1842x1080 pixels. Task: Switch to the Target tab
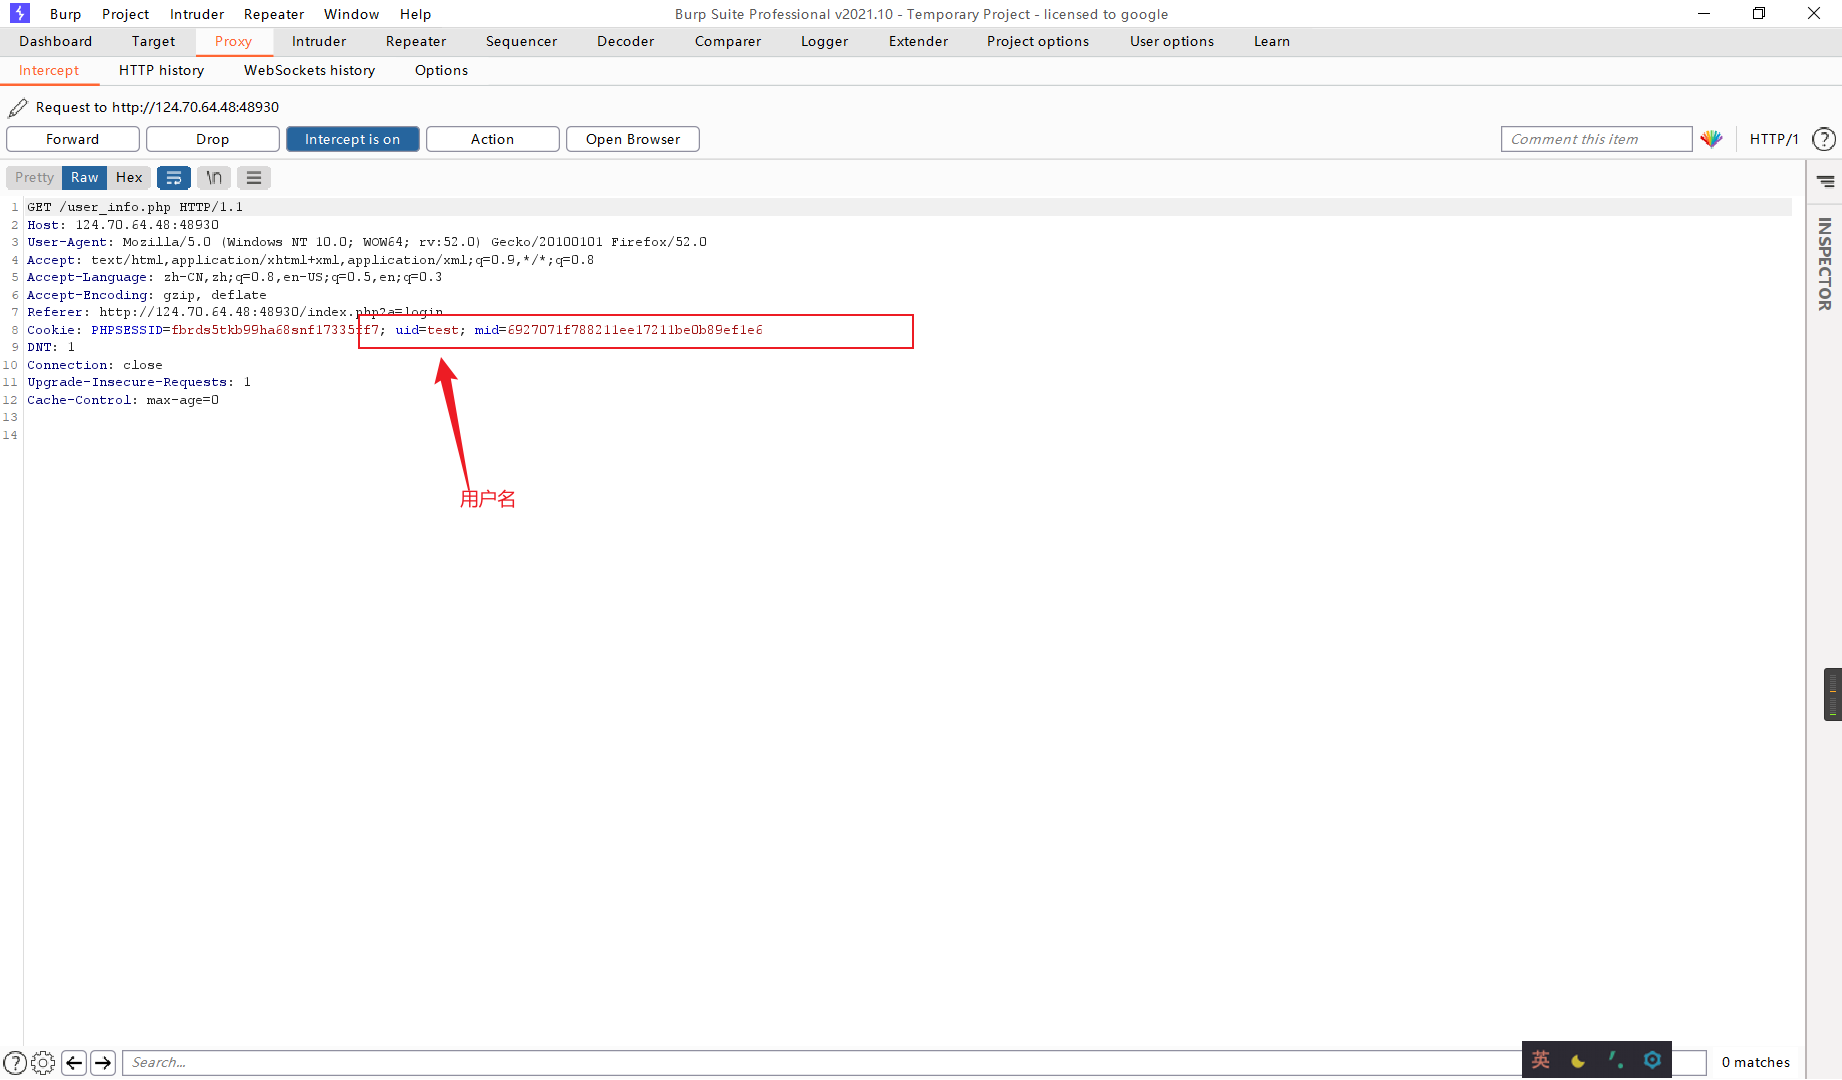[153, 41]
